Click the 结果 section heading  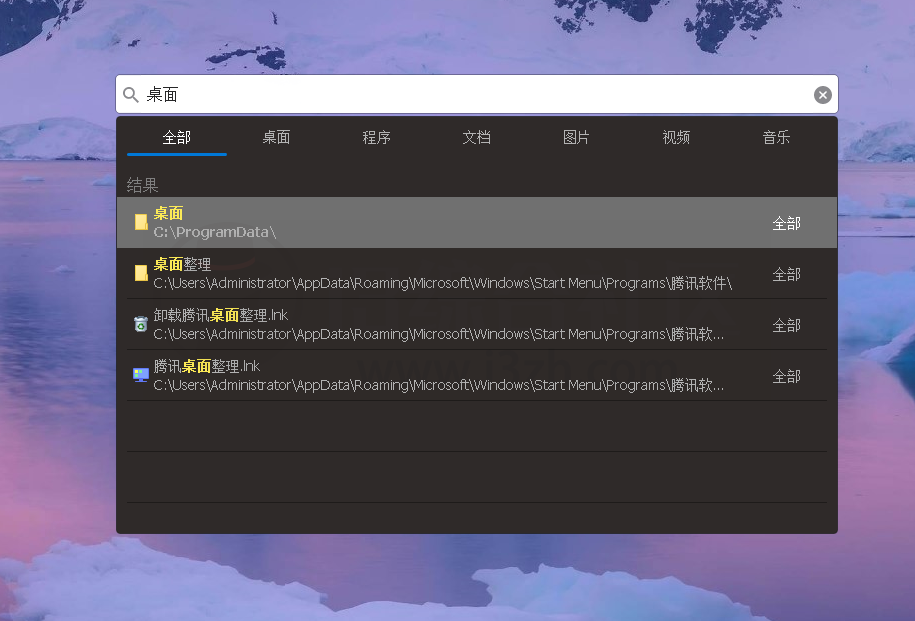coord(142,186)
